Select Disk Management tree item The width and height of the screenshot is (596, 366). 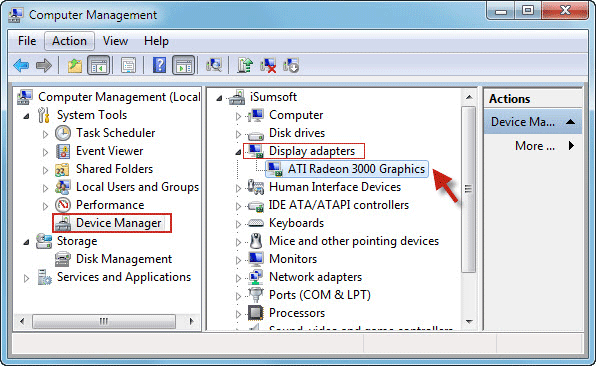(x=124, y=259)
